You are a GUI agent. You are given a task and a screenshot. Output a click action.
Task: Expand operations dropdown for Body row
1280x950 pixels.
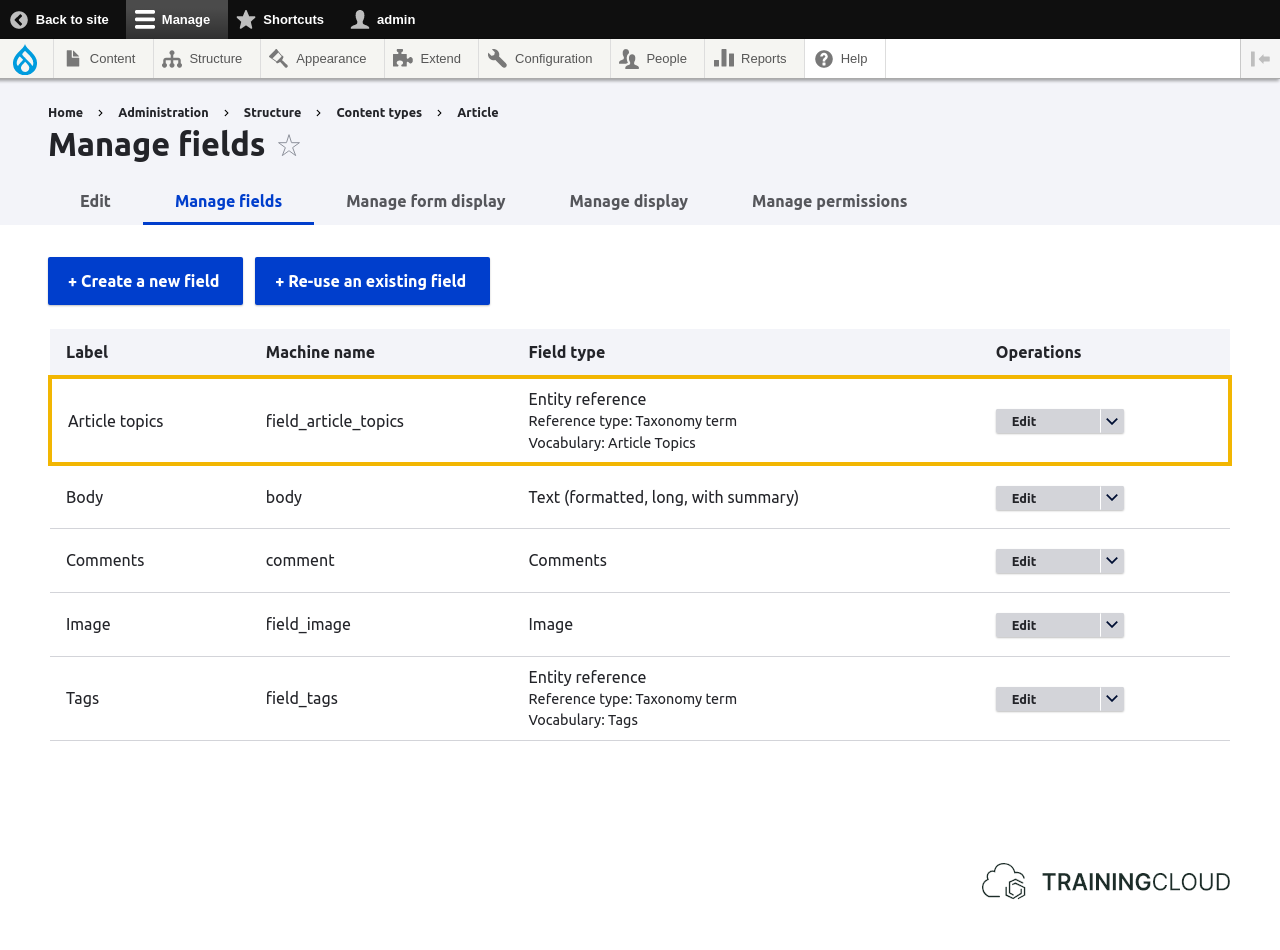[x=1112, y=498]
